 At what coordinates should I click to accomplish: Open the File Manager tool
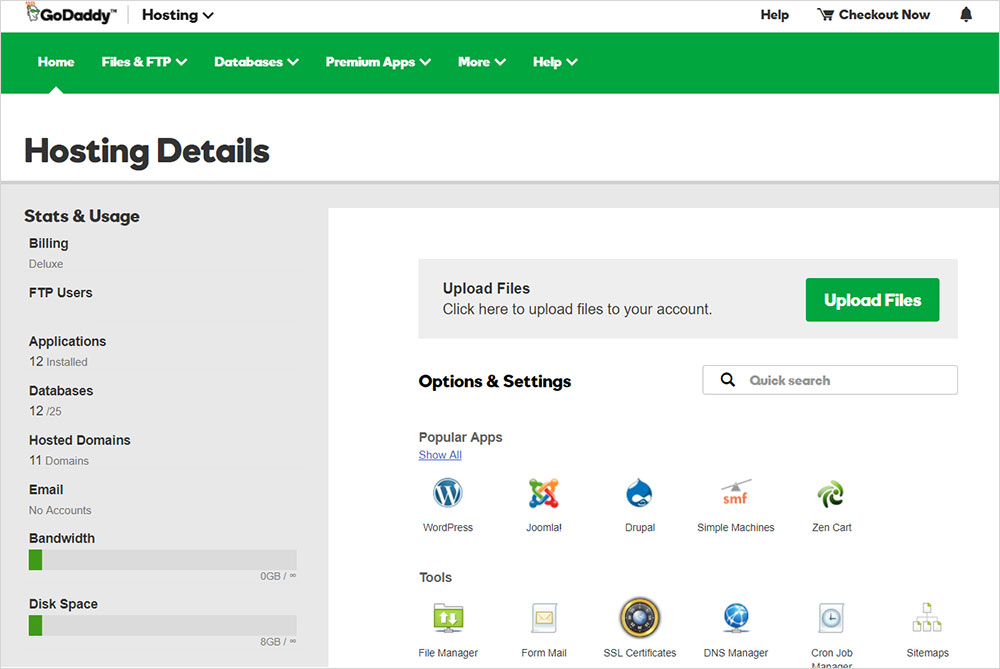(447, 618)
